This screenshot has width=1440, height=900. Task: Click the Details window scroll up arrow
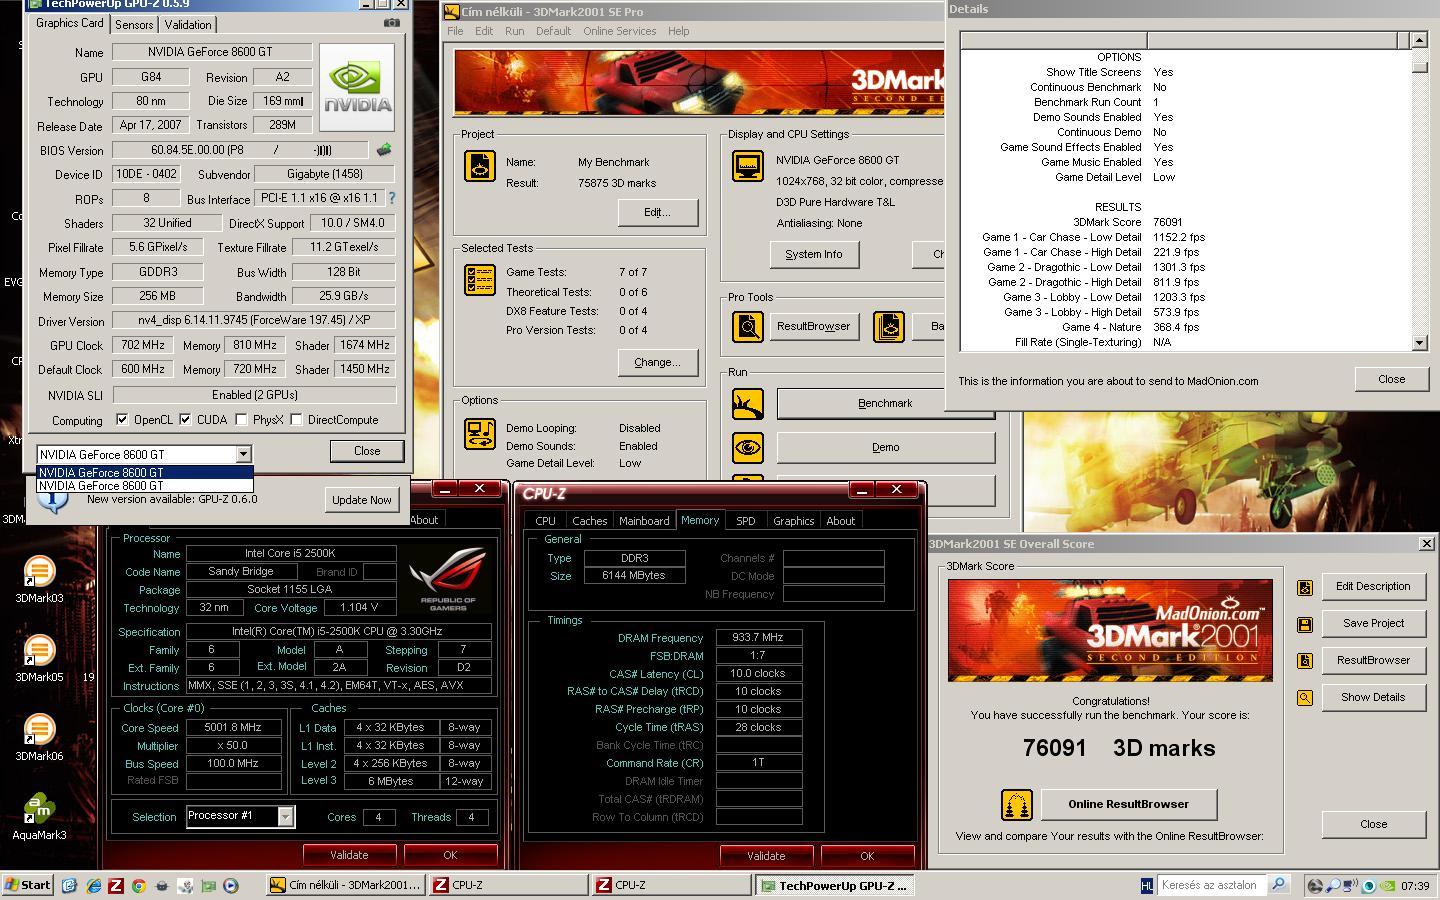(x=1419, y=40)
